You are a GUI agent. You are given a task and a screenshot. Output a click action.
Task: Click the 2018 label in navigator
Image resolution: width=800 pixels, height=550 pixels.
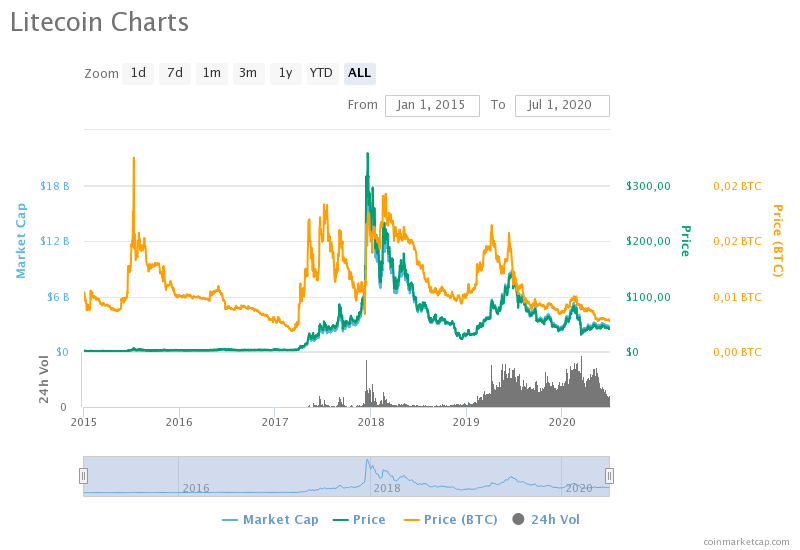(x=387, y=488)
